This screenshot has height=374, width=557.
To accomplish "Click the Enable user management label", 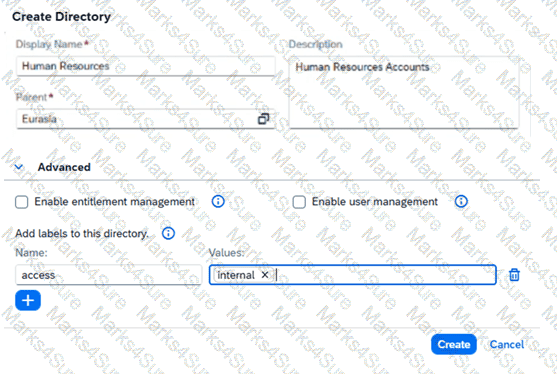I will (375, 202).
